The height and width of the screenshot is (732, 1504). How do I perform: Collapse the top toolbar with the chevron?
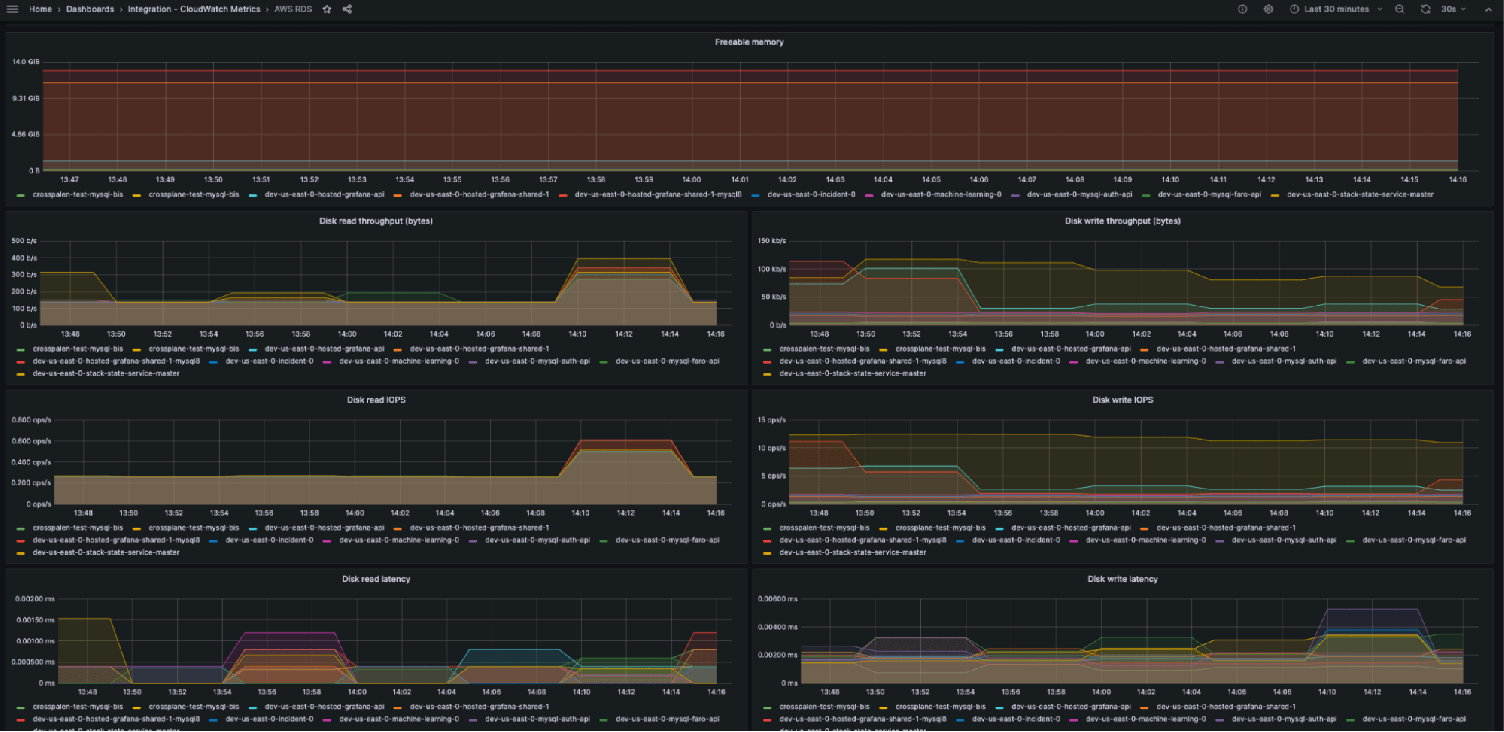[x=1488, y=9]
